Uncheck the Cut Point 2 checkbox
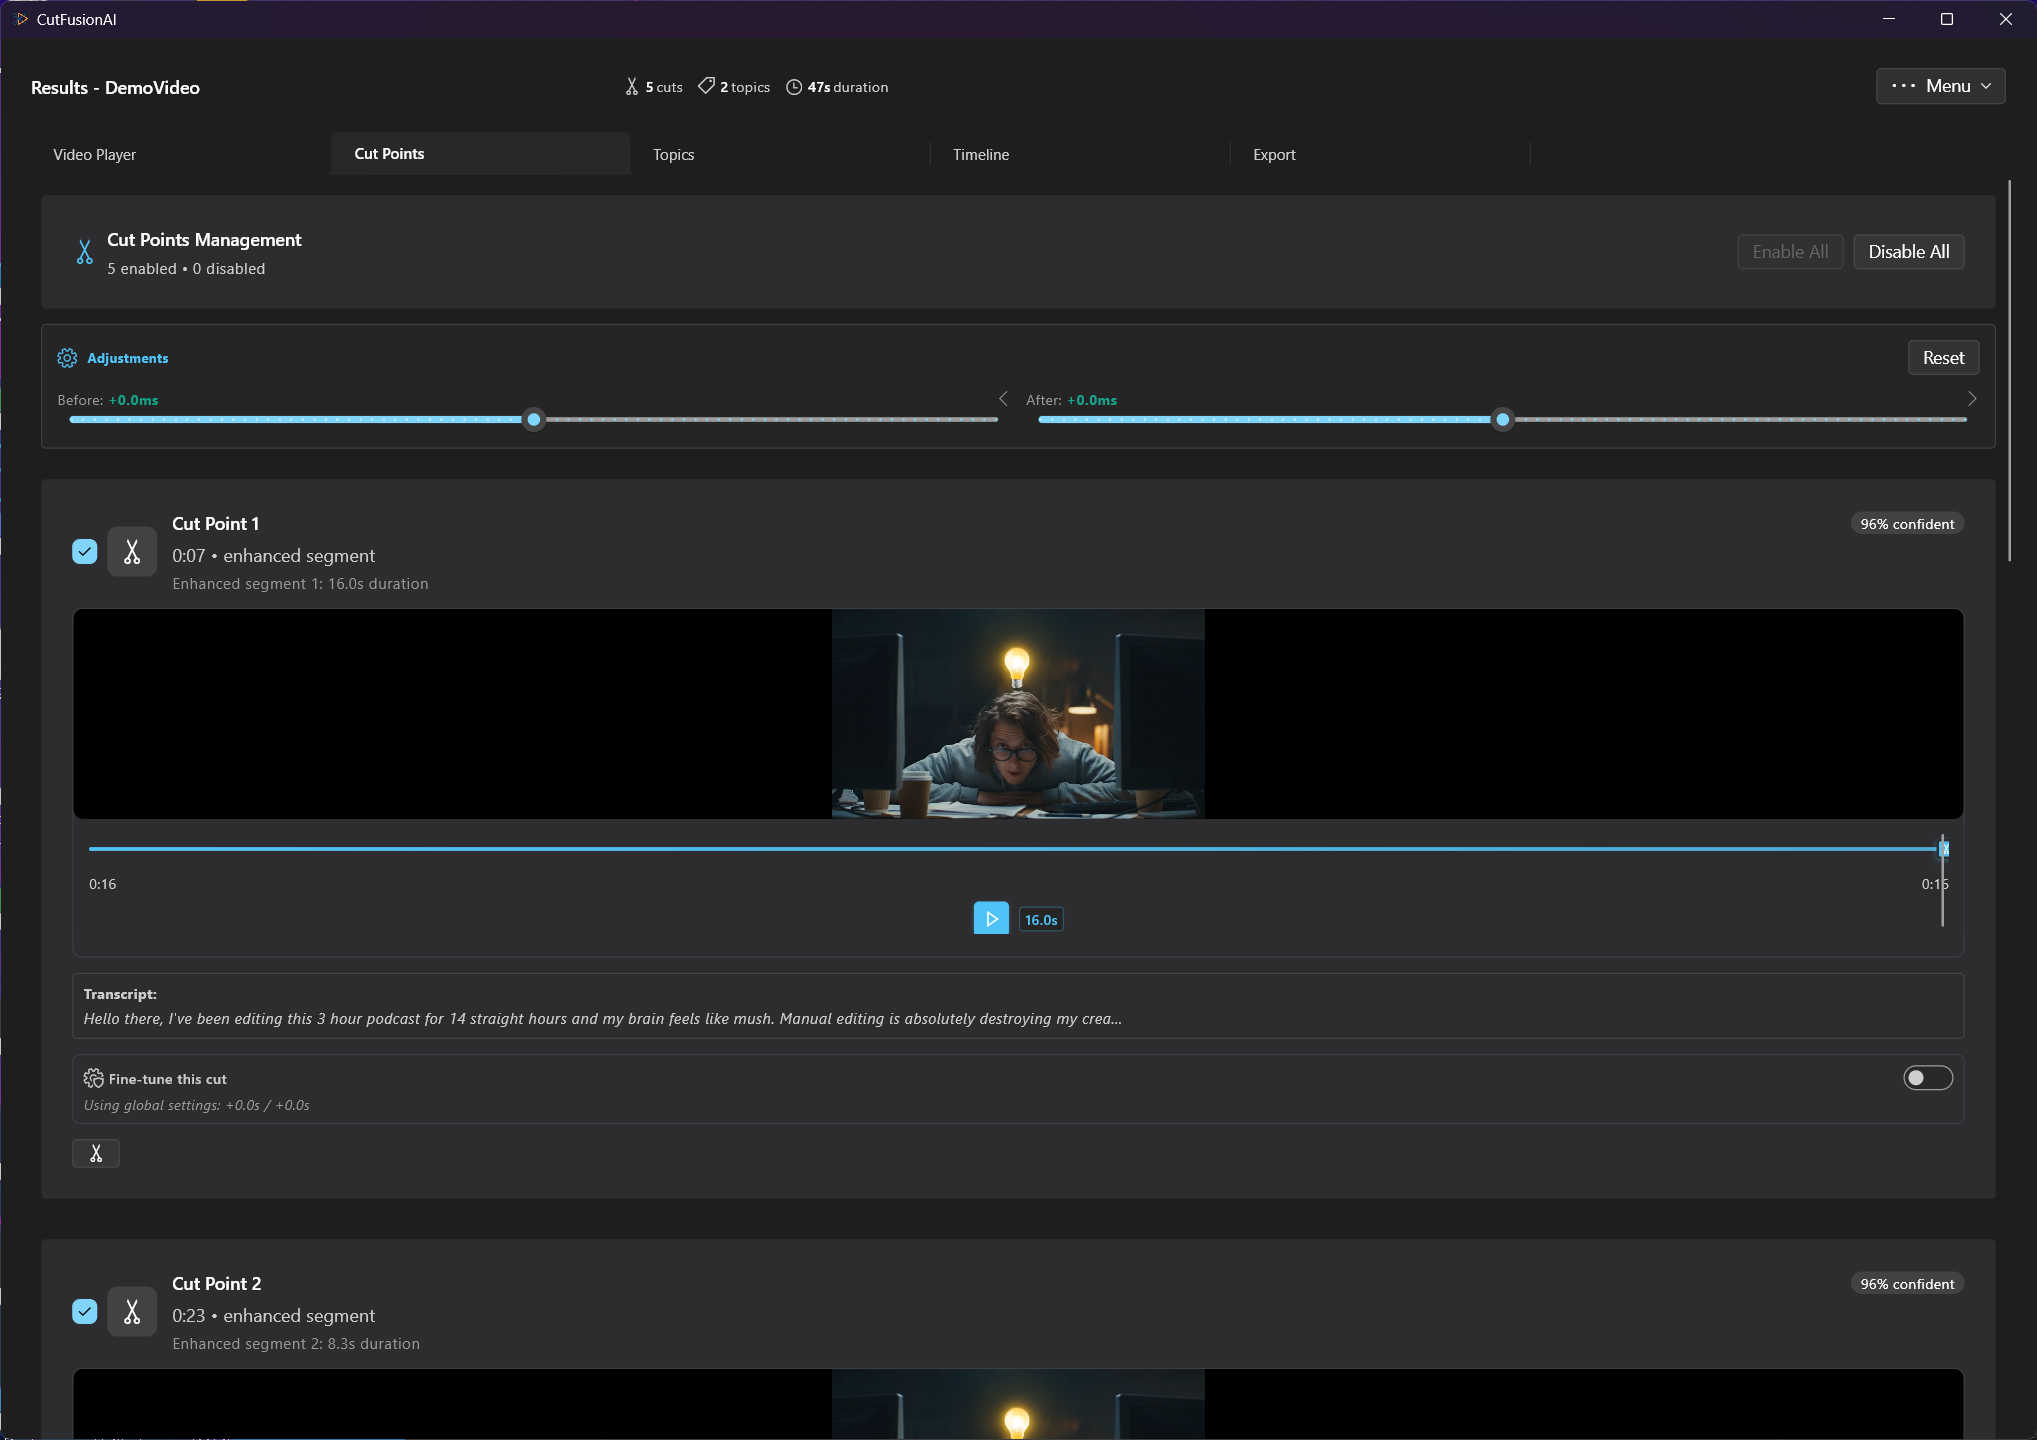Viewport: 2037px width, 1440px height. coord(85,1312)
